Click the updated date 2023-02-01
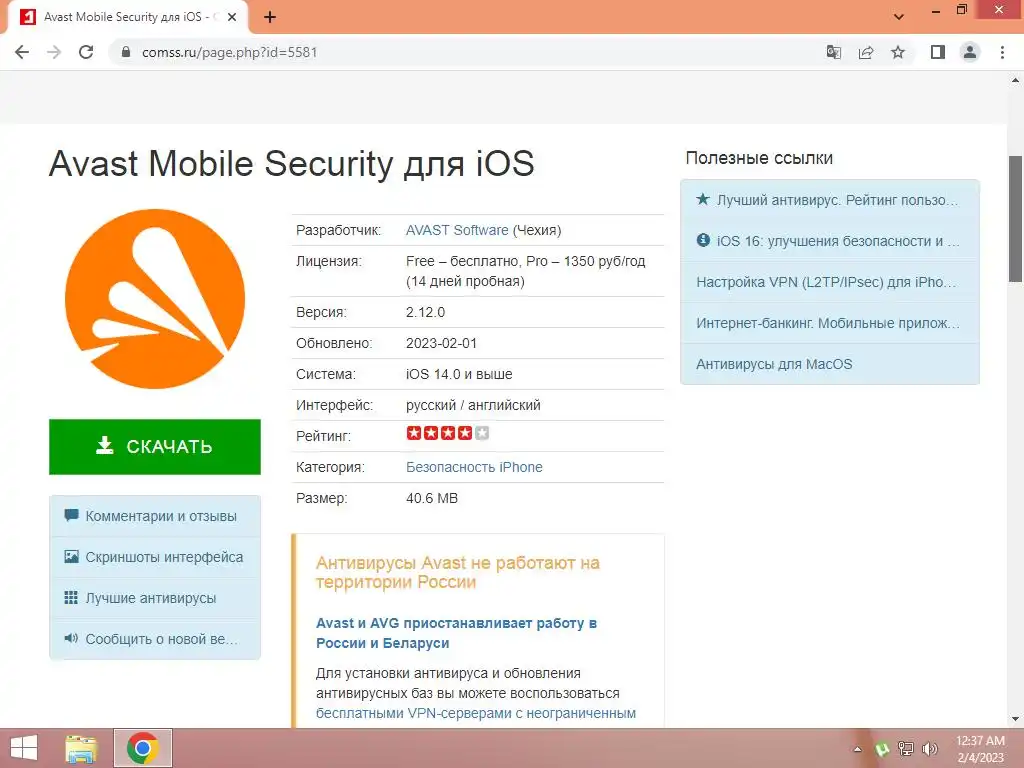The image size is (1024, 768). pyautogui.click(x=441, y=343)
